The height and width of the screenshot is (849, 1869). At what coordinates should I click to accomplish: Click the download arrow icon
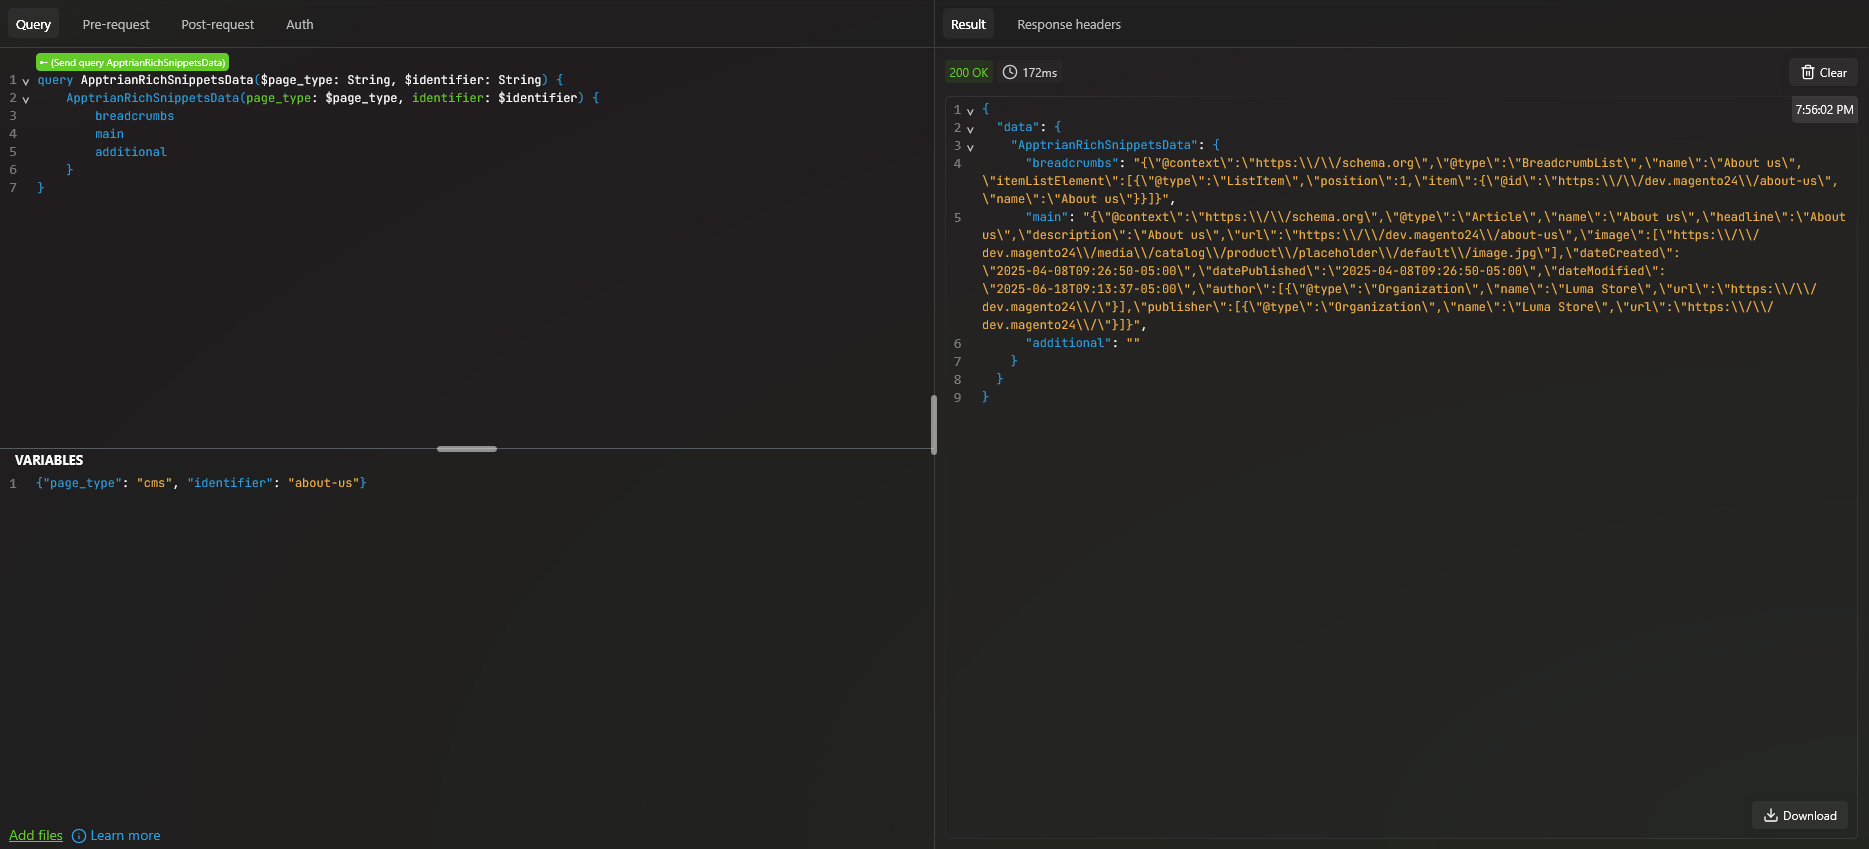(1770, 815)
